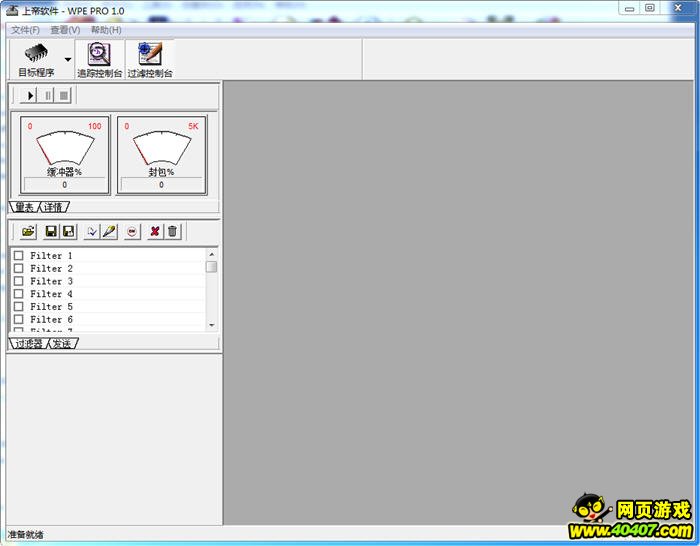Open a filter file with folder icon

click(28, 231)
